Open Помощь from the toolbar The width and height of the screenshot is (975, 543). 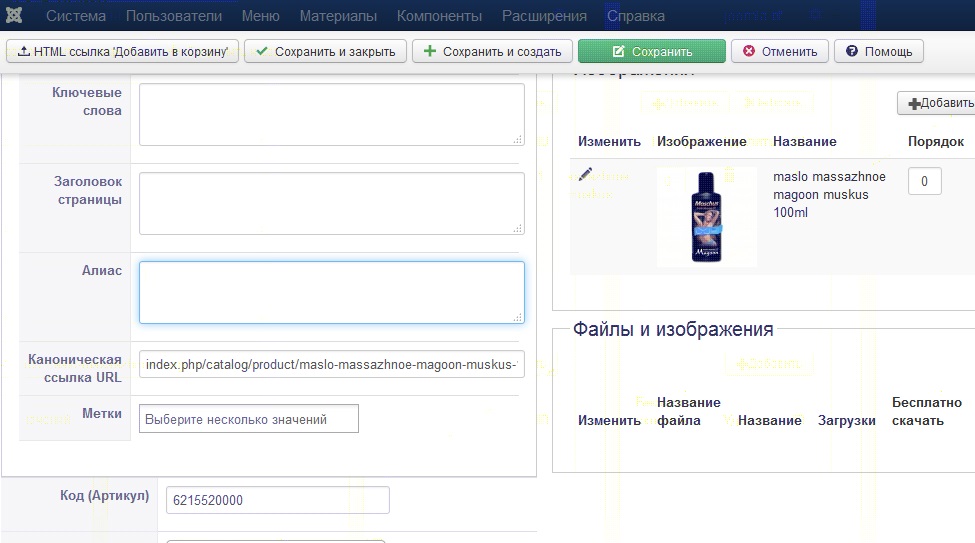[x=879, y=52]
